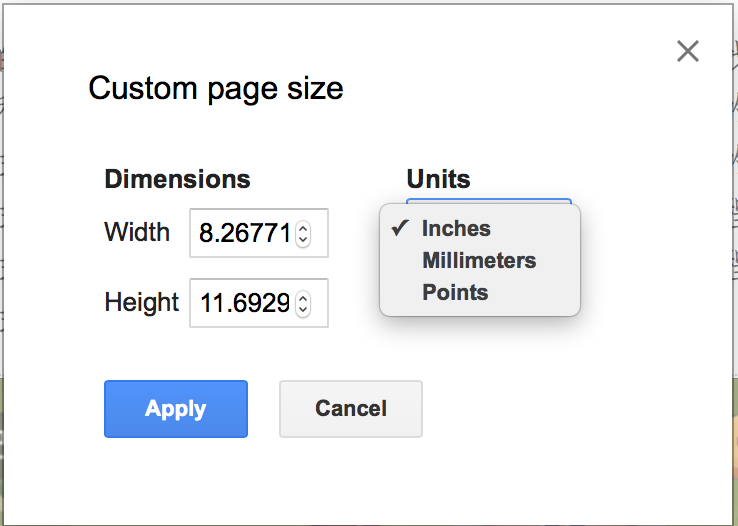
Task: Apply the custom page size
Action: click(x=176, y=408)
